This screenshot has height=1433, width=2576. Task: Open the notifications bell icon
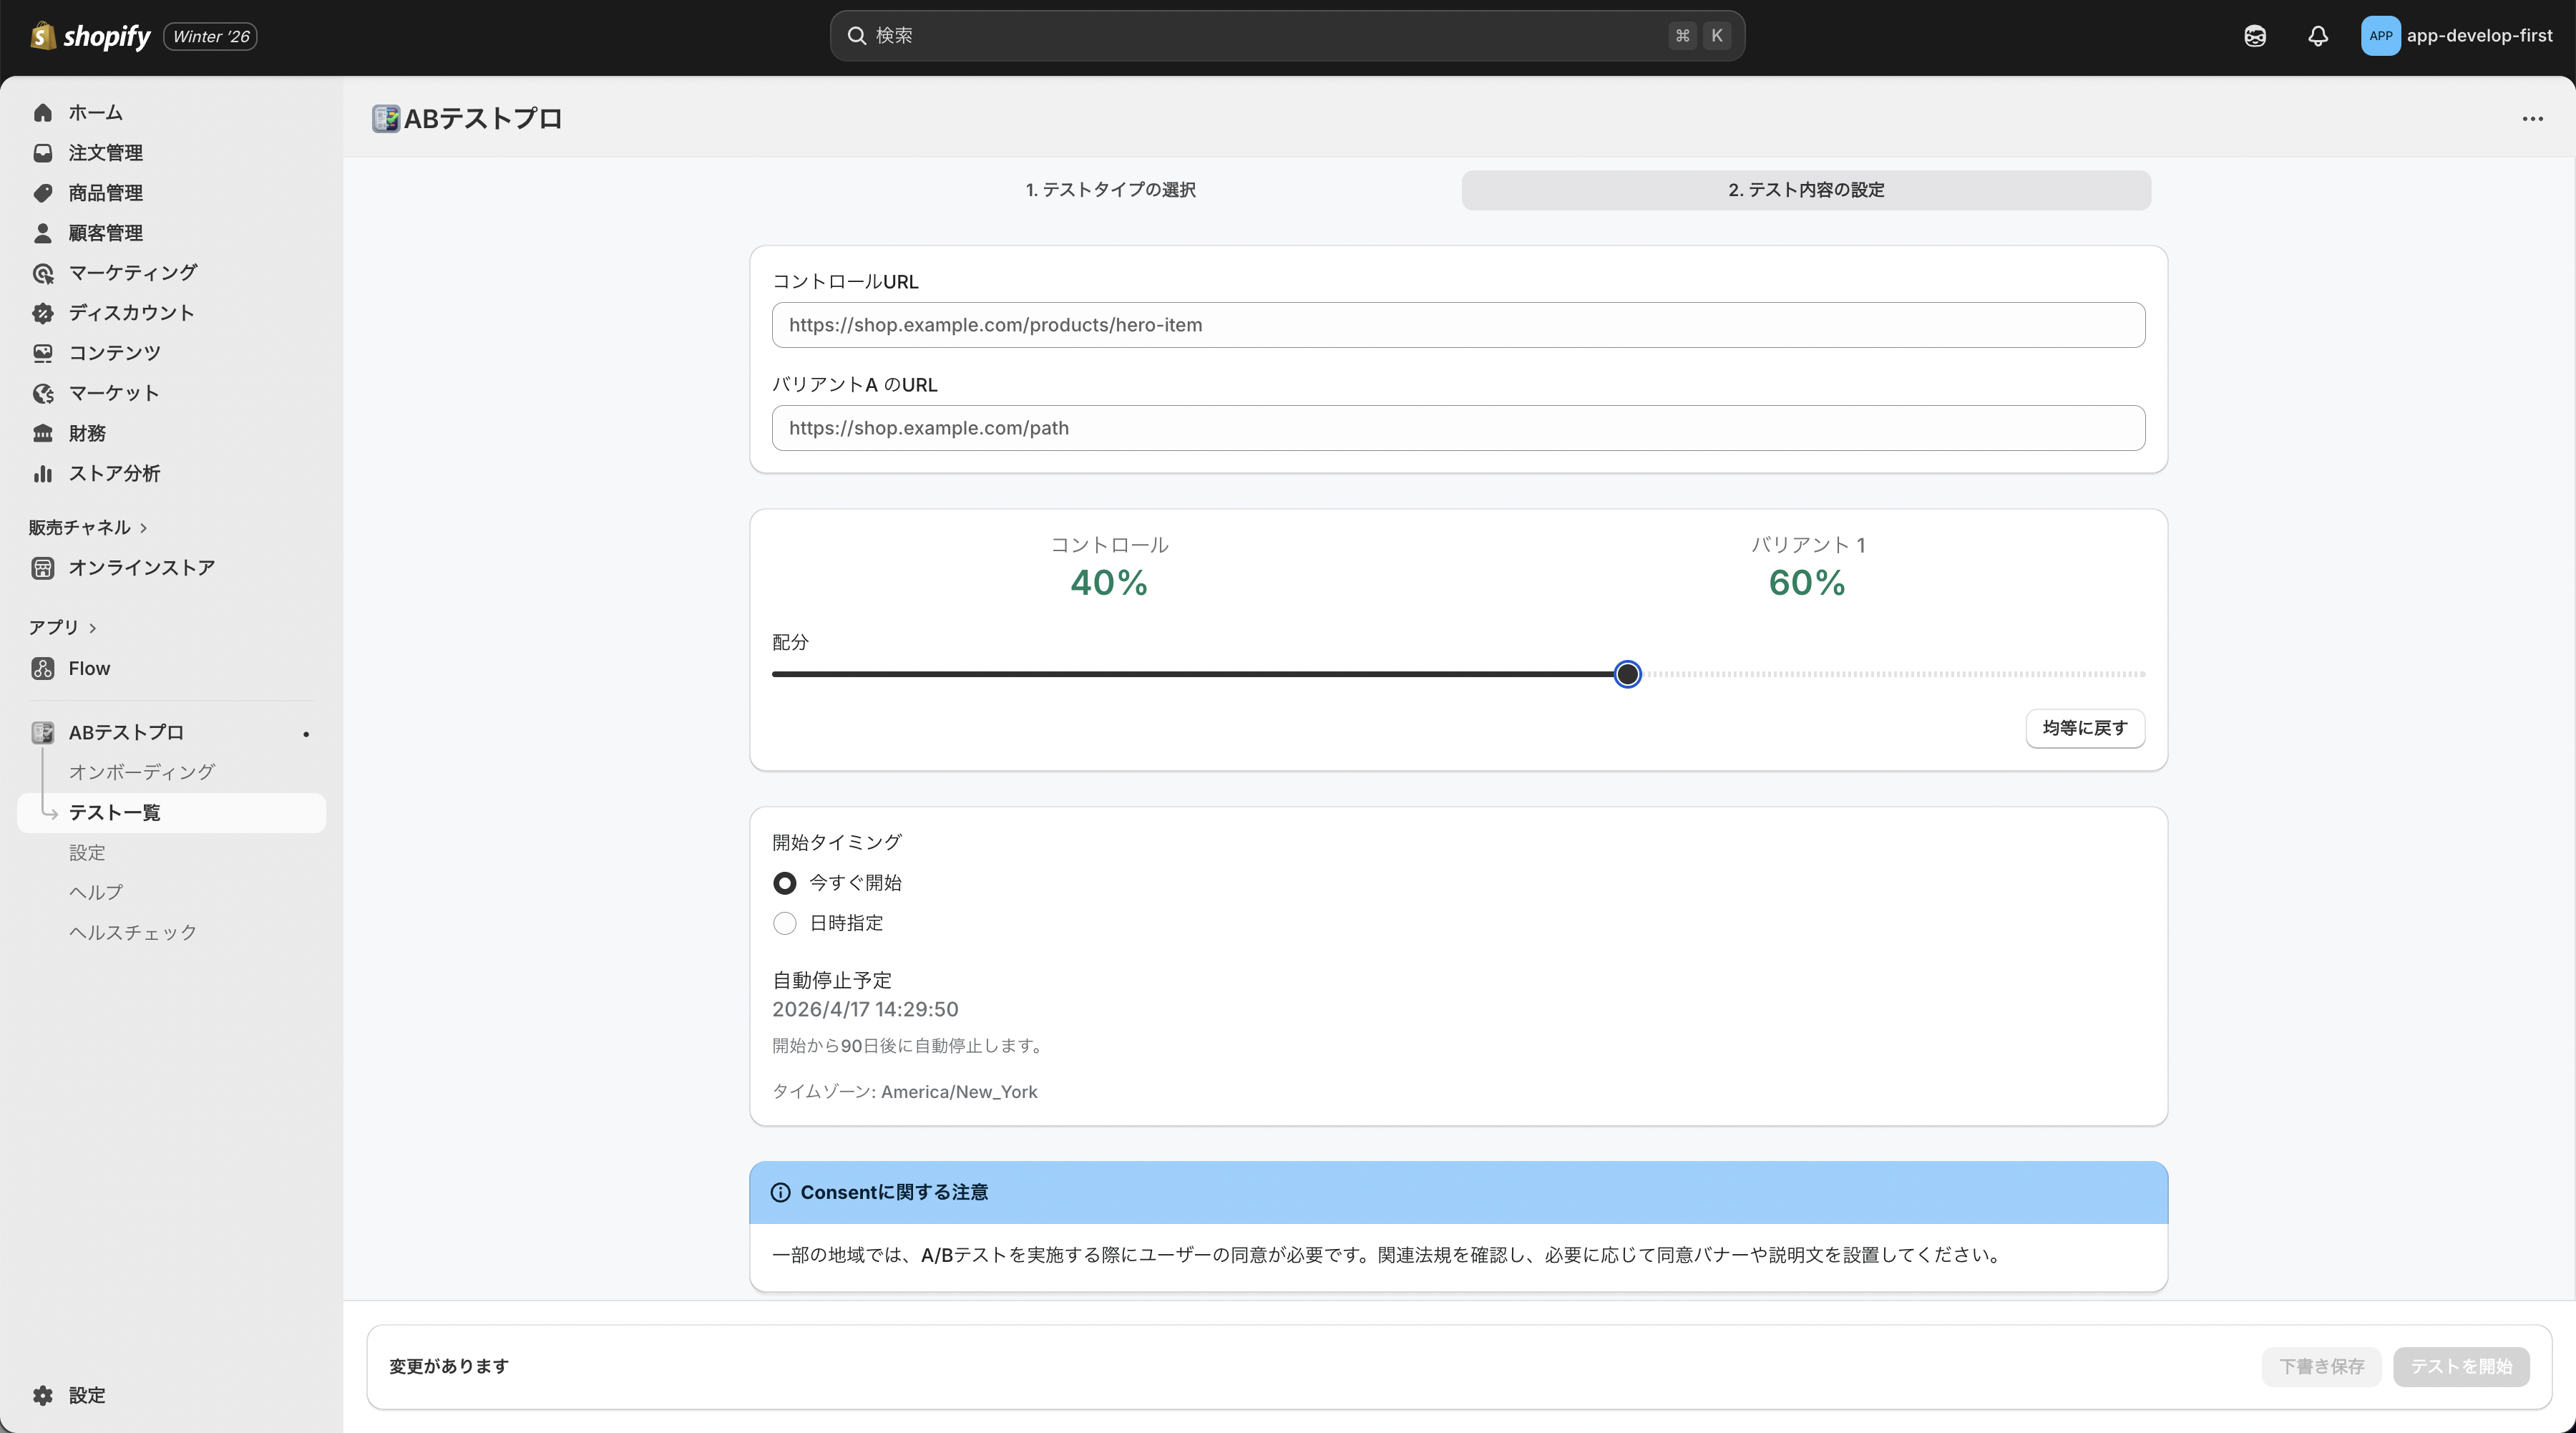pyautogui.click(x=2317, y=36)
